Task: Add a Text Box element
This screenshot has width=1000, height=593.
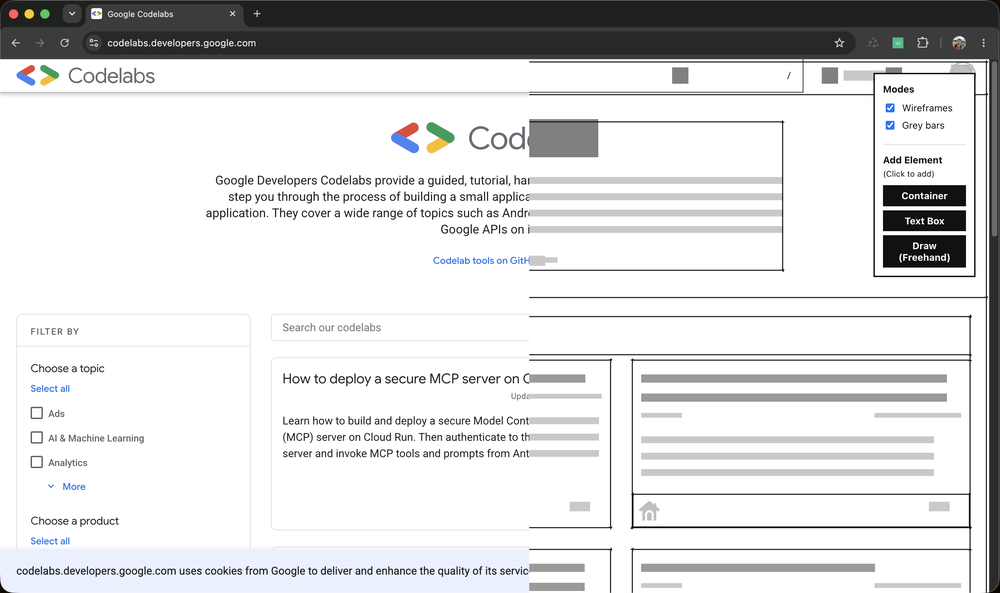Action: coord(924,221)
